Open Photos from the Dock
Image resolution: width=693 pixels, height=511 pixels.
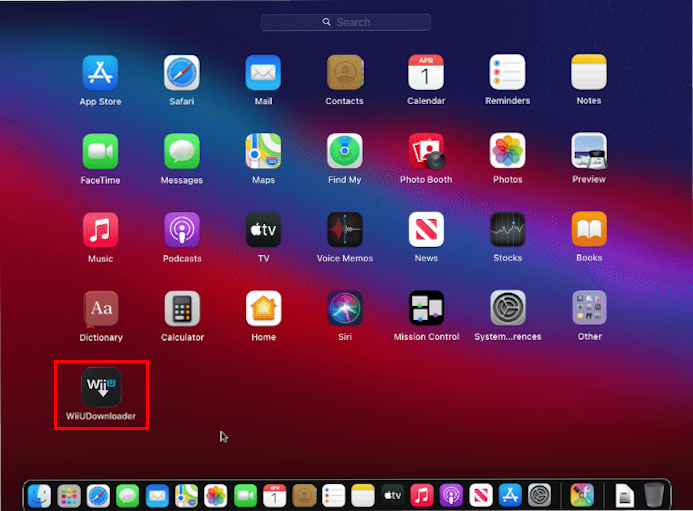pyautogui.click(x=215, y=496)
